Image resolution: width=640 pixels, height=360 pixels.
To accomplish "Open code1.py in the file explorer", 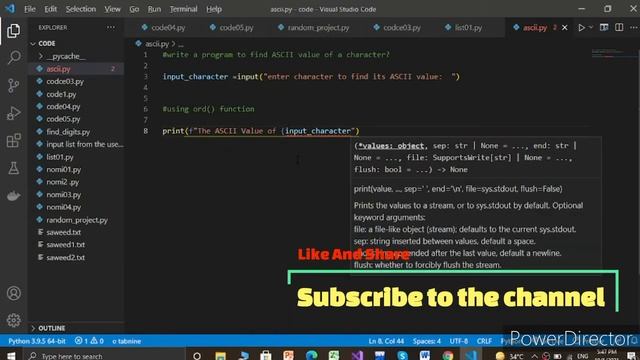I will (61, 94).
